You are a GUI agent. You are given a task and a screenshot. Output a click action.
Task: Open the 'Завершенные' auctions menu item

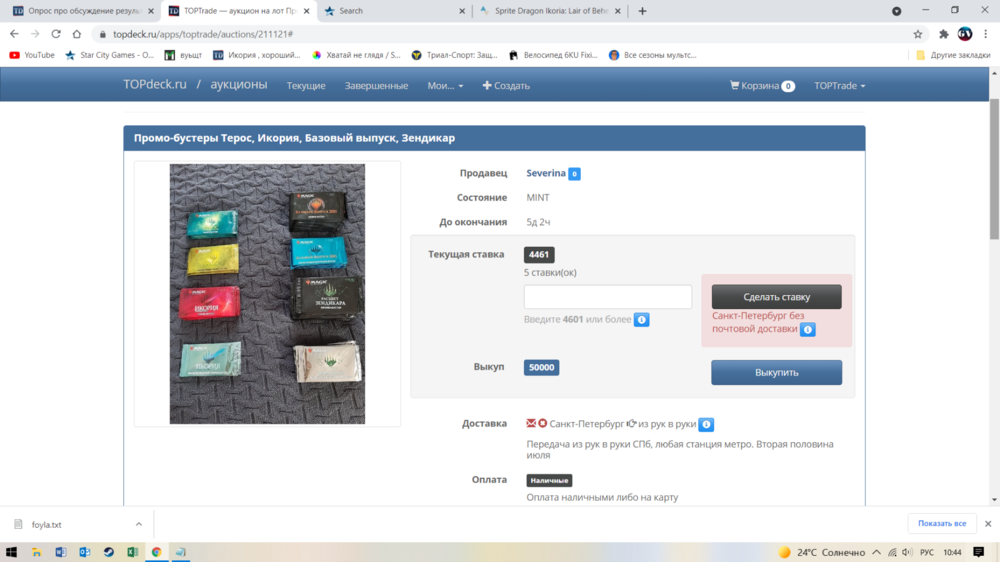tap(376, 86)
